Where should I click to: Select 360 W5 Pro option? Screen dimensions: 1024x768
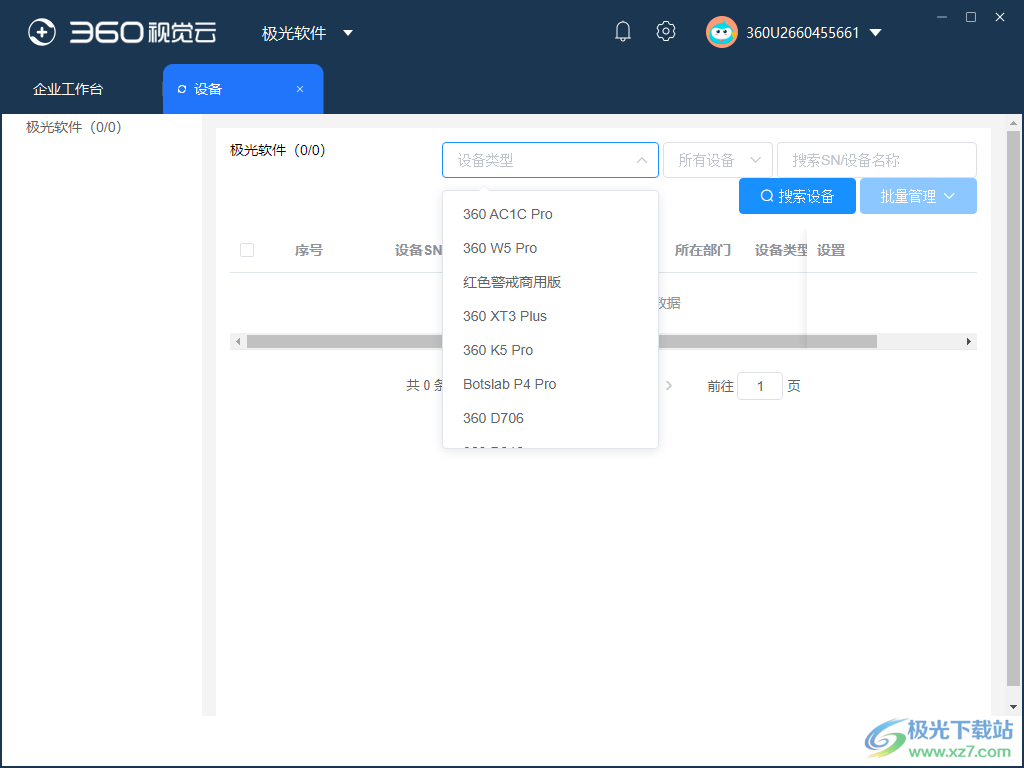tap(550, 248)
